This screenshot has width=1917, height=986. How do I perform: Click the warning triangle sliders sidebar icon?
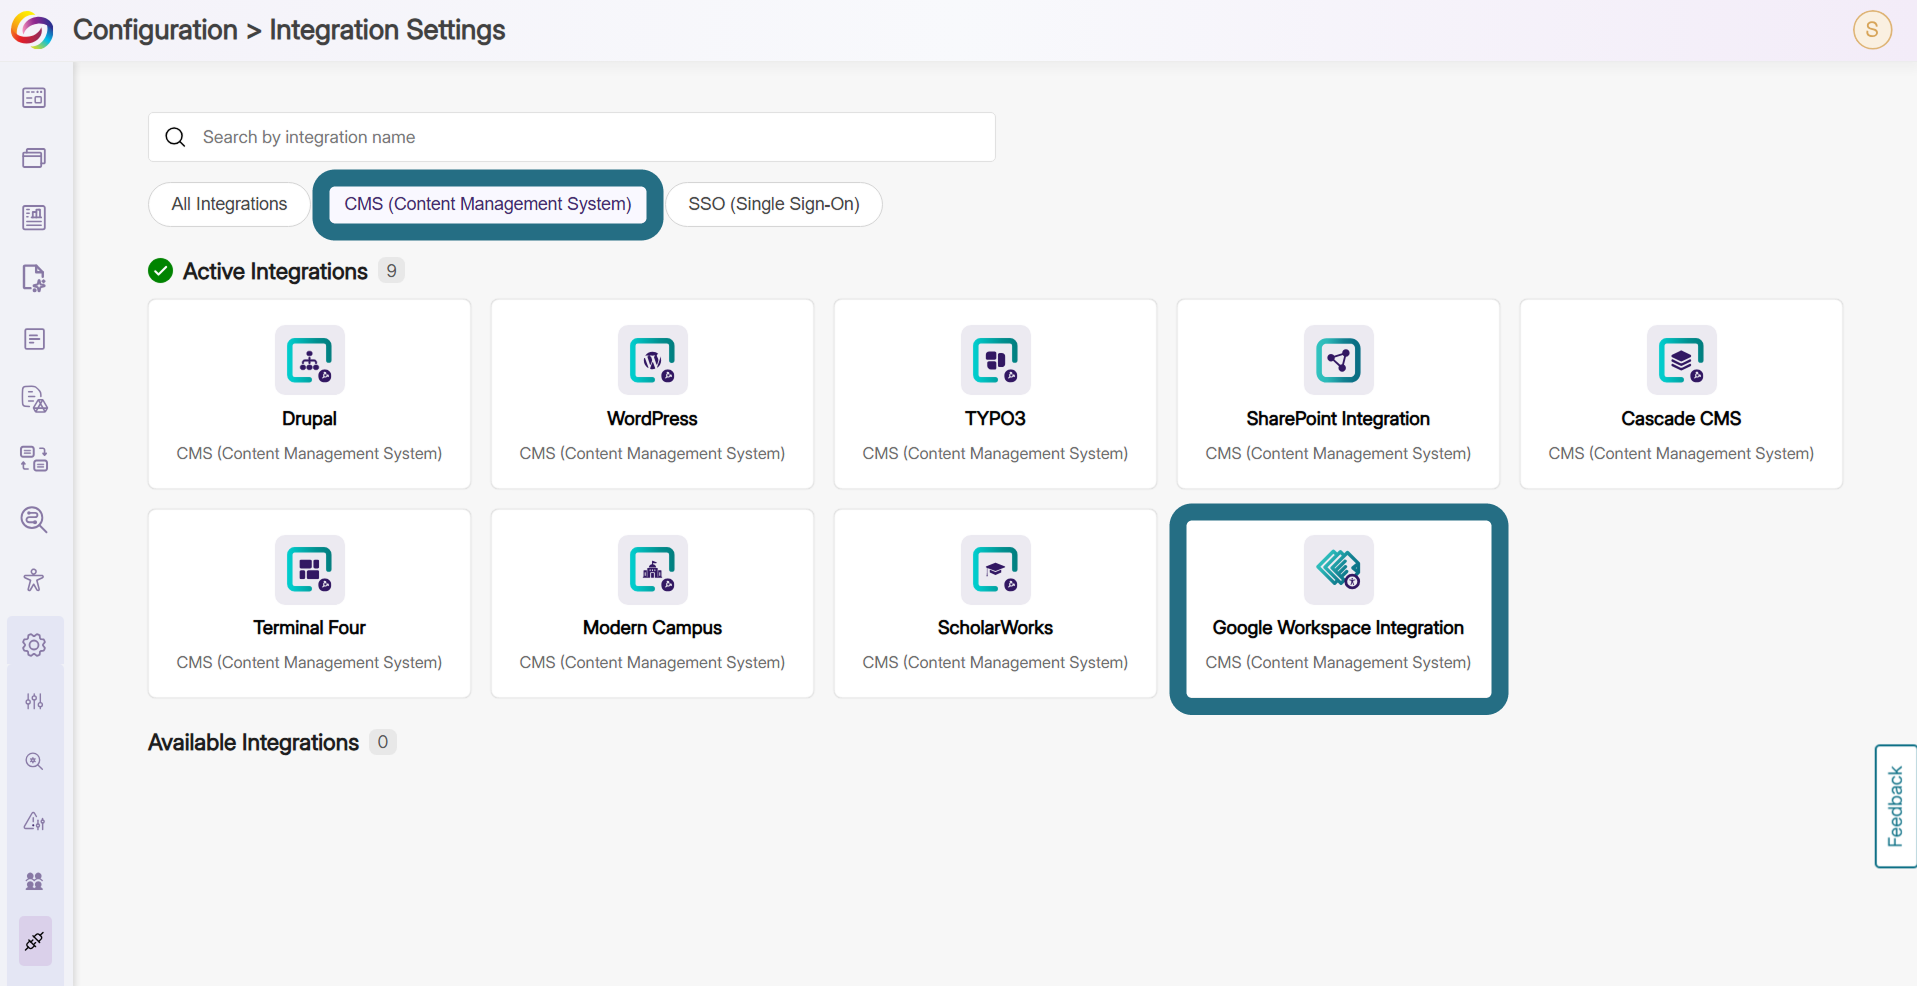click(34, 821)
